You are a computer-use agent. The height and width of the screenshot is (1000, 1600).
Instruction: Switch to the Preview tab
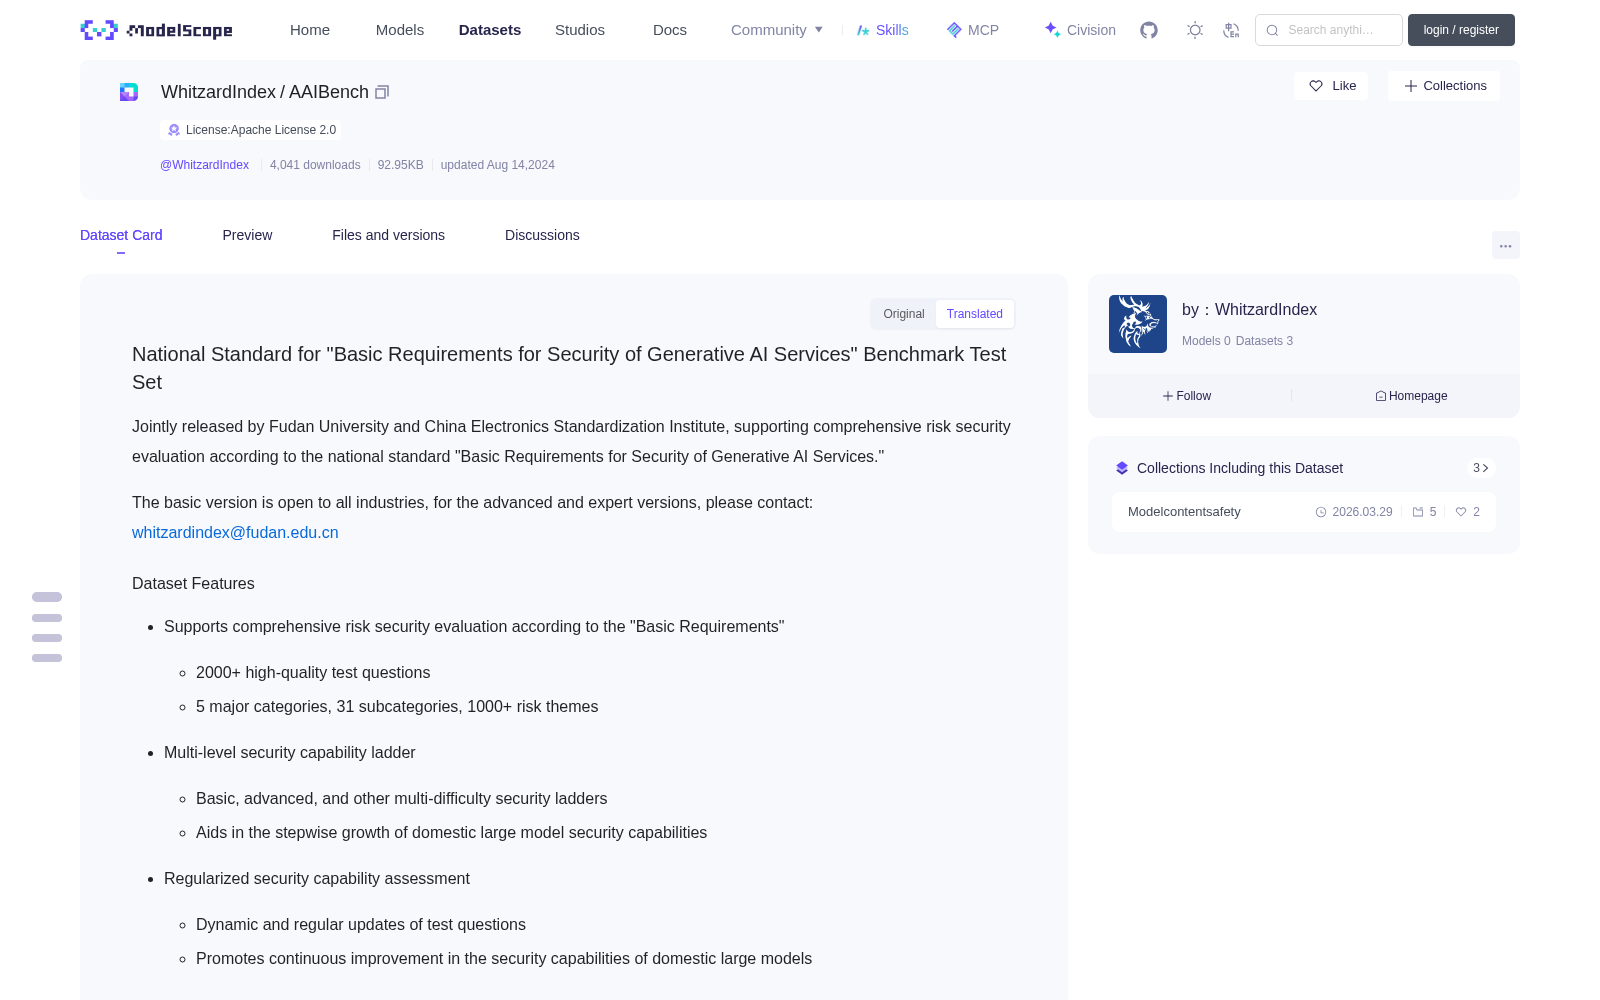pos(247,235)
